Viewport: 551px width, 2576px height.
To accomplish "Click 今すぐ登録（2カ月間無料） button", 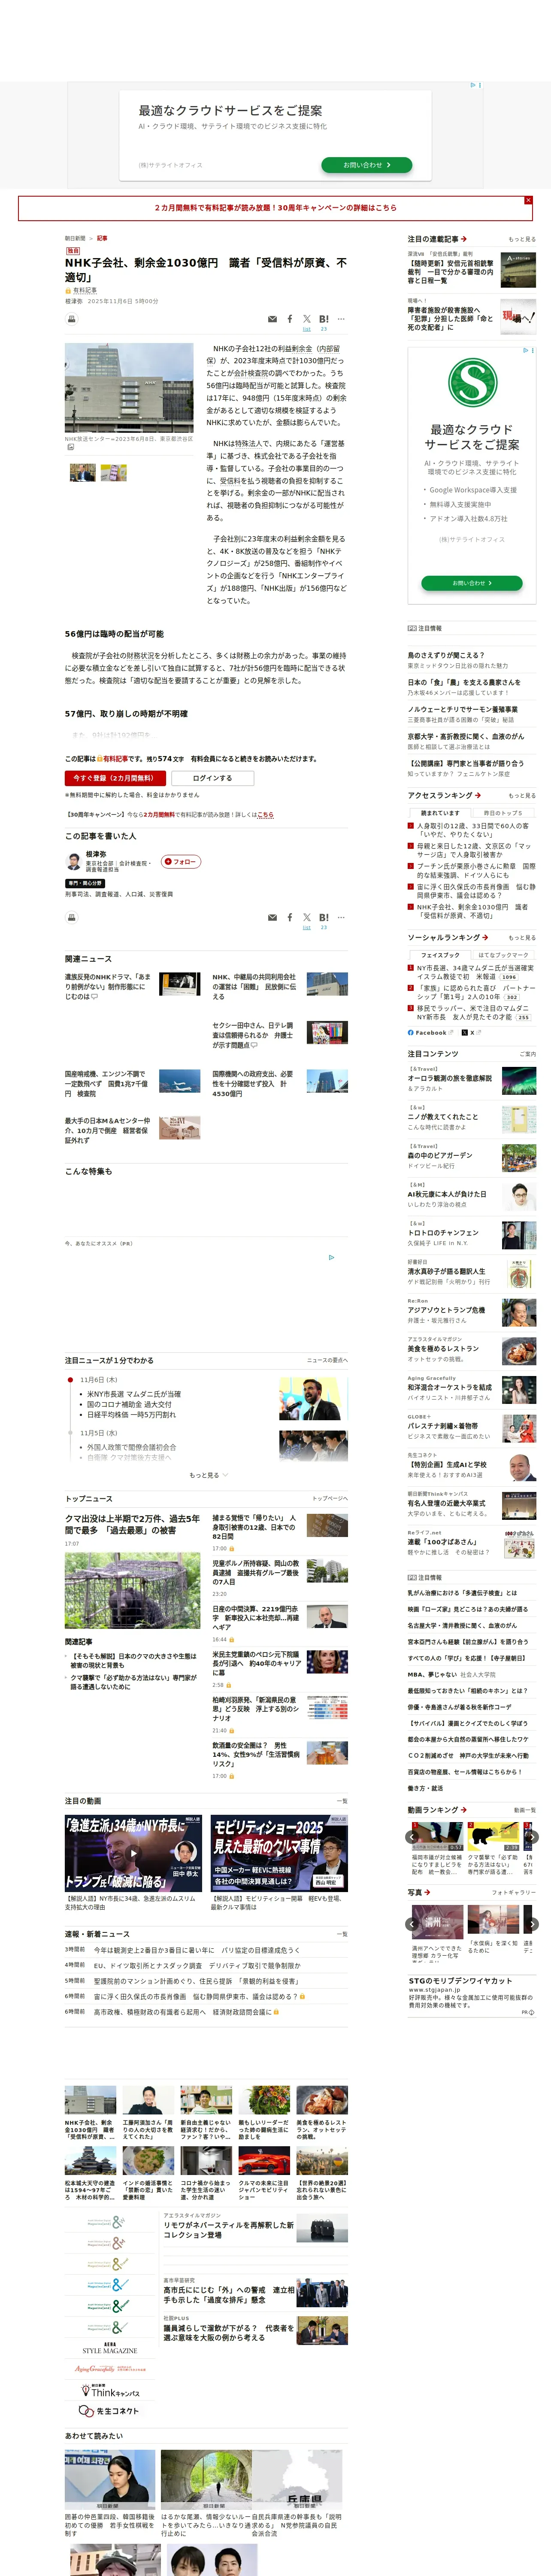I will (x=114, y=777).
